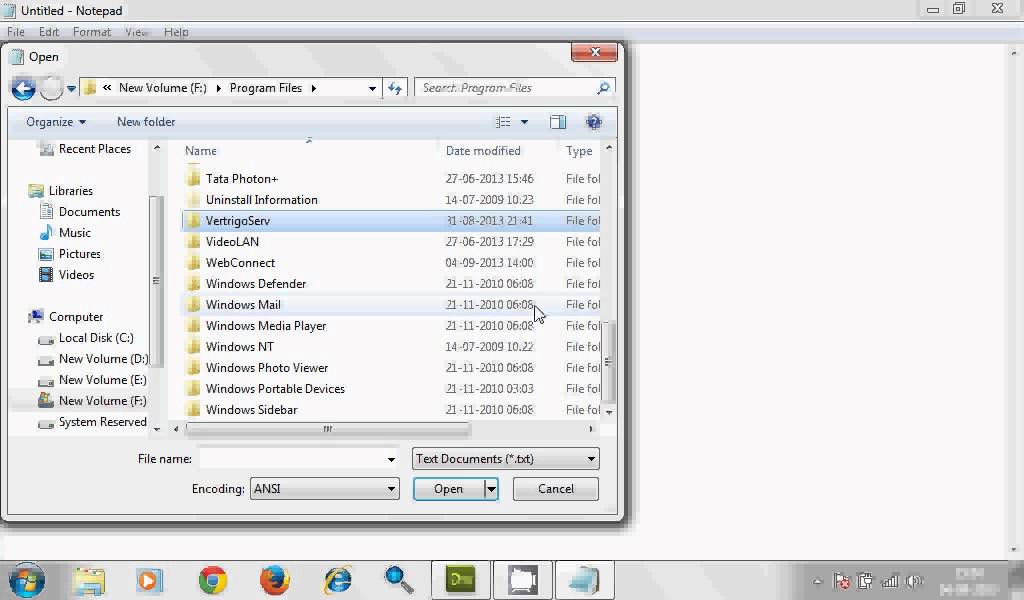The image size is (1024, 600).
Task: Expand the view options dropdown arrow
Action: [x=524, y=122]
